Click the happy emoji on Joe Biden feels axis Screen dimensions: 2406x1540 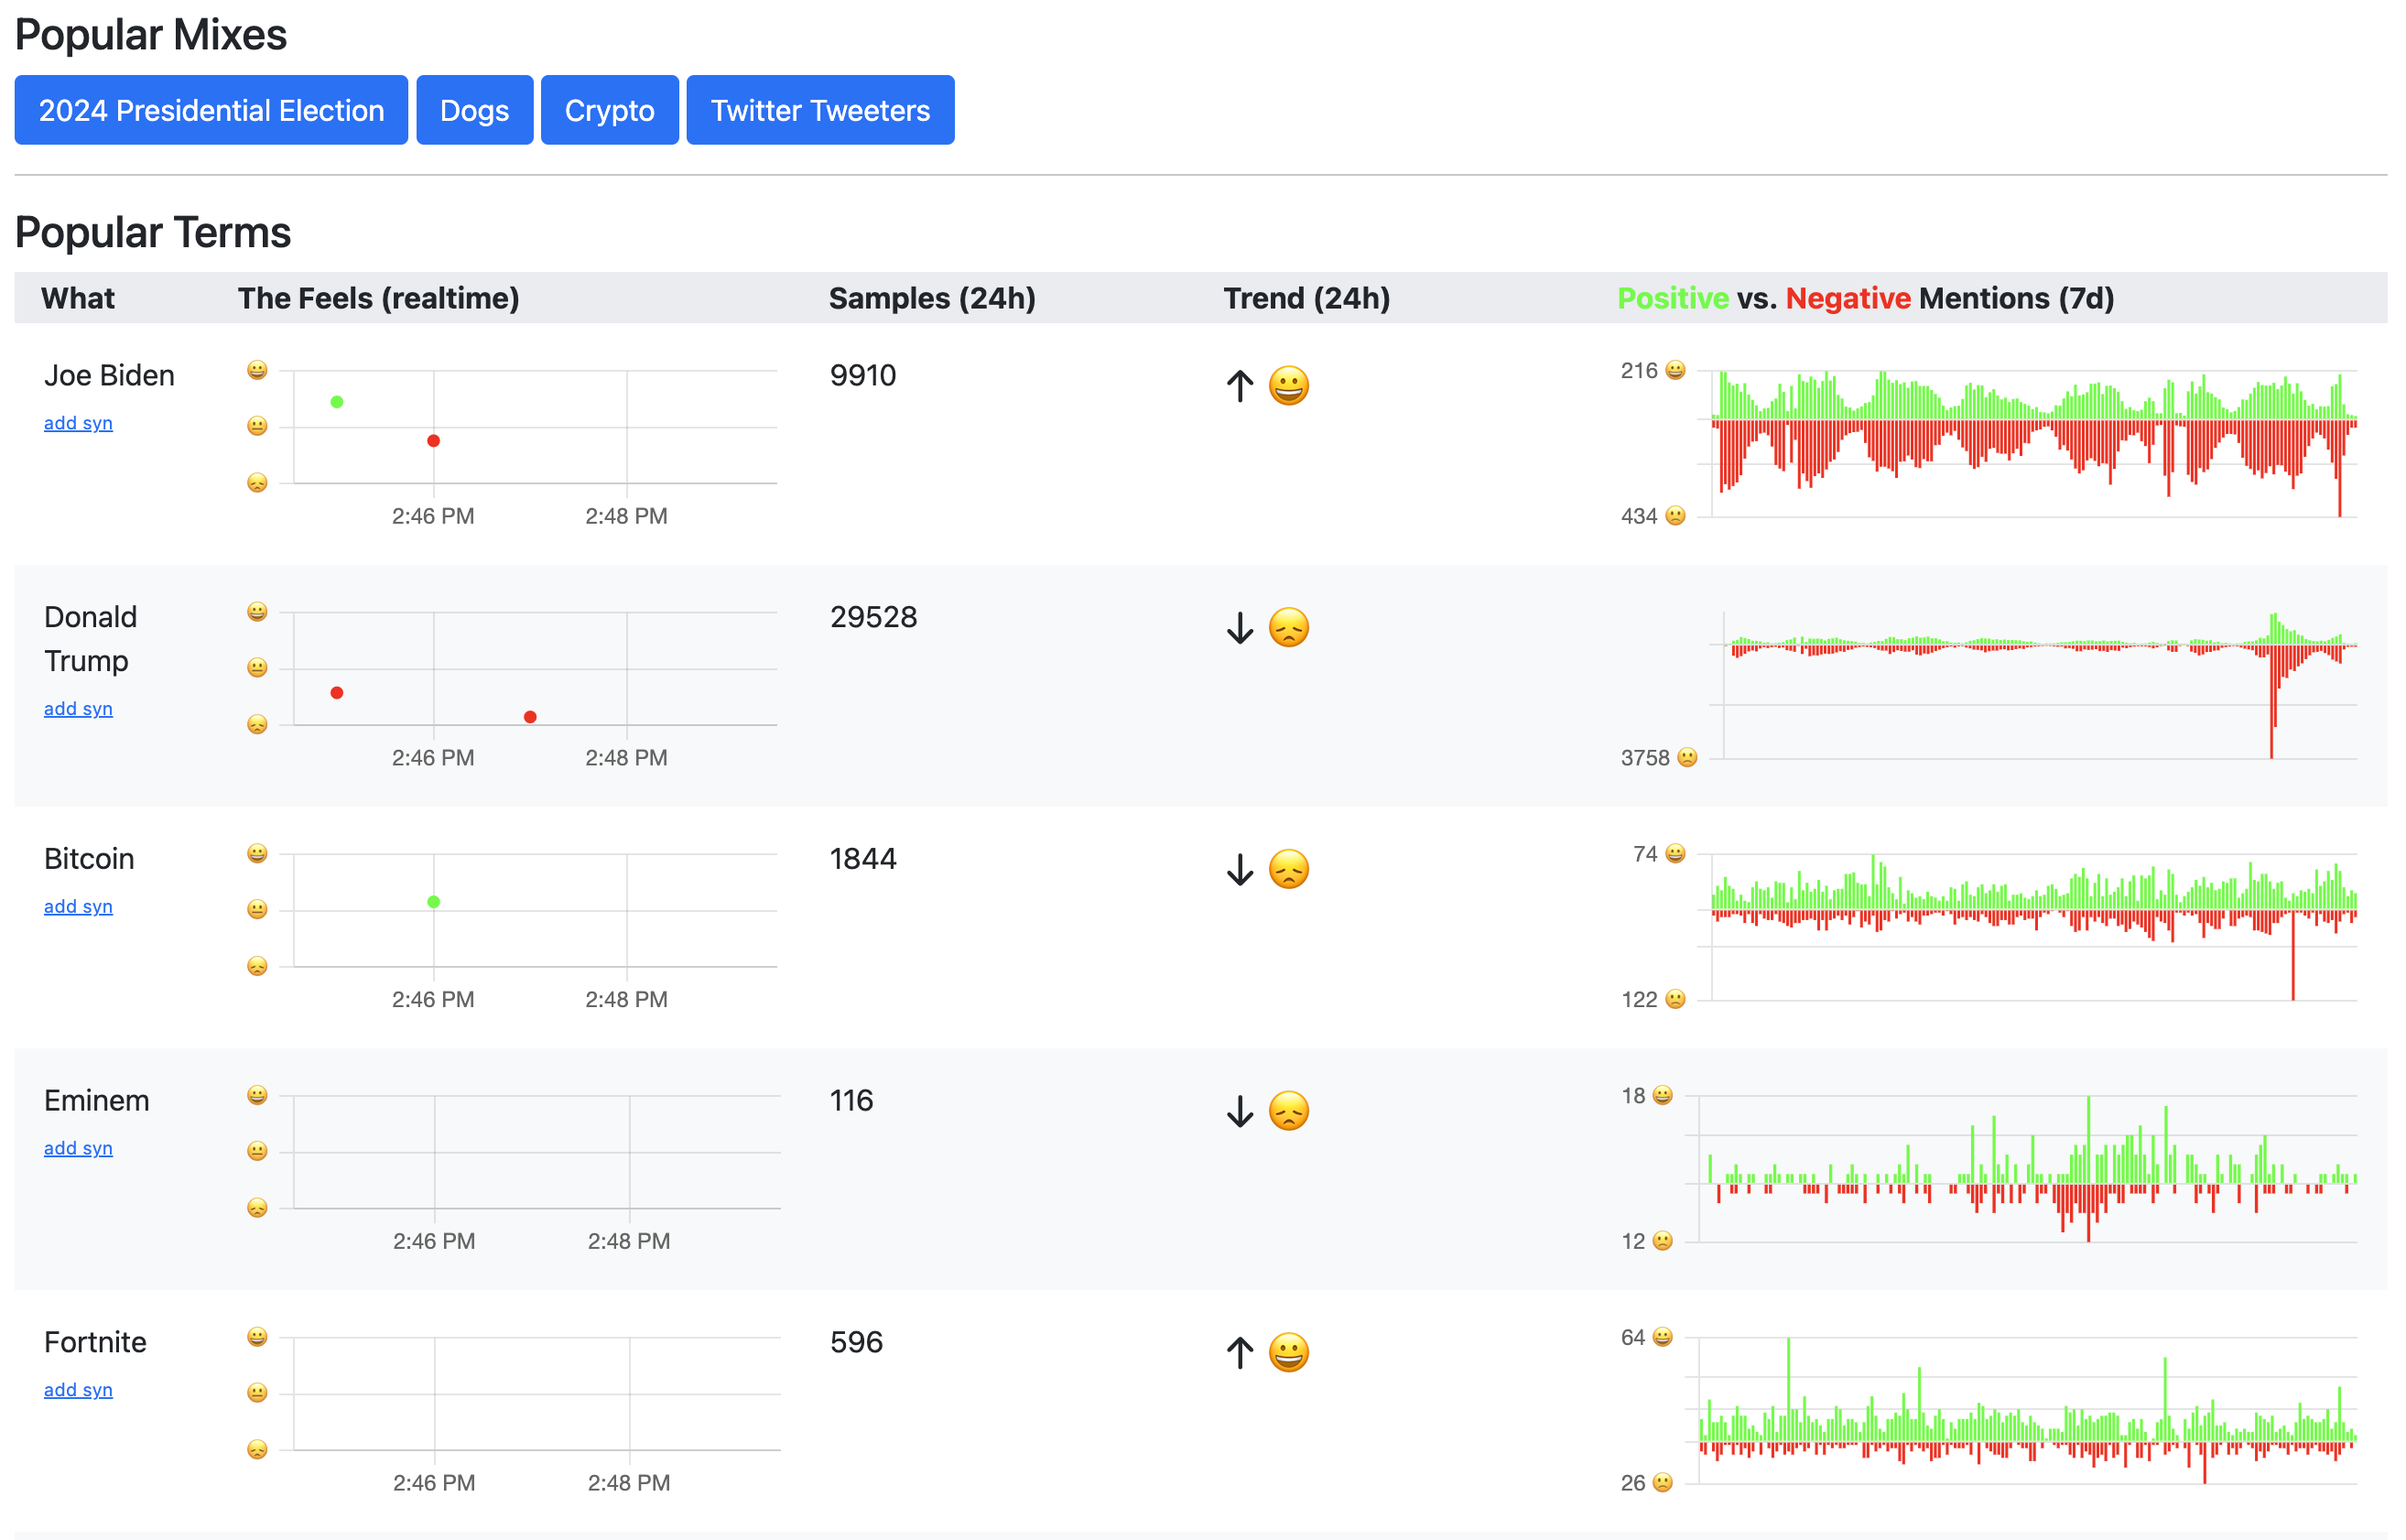point(257,370)
